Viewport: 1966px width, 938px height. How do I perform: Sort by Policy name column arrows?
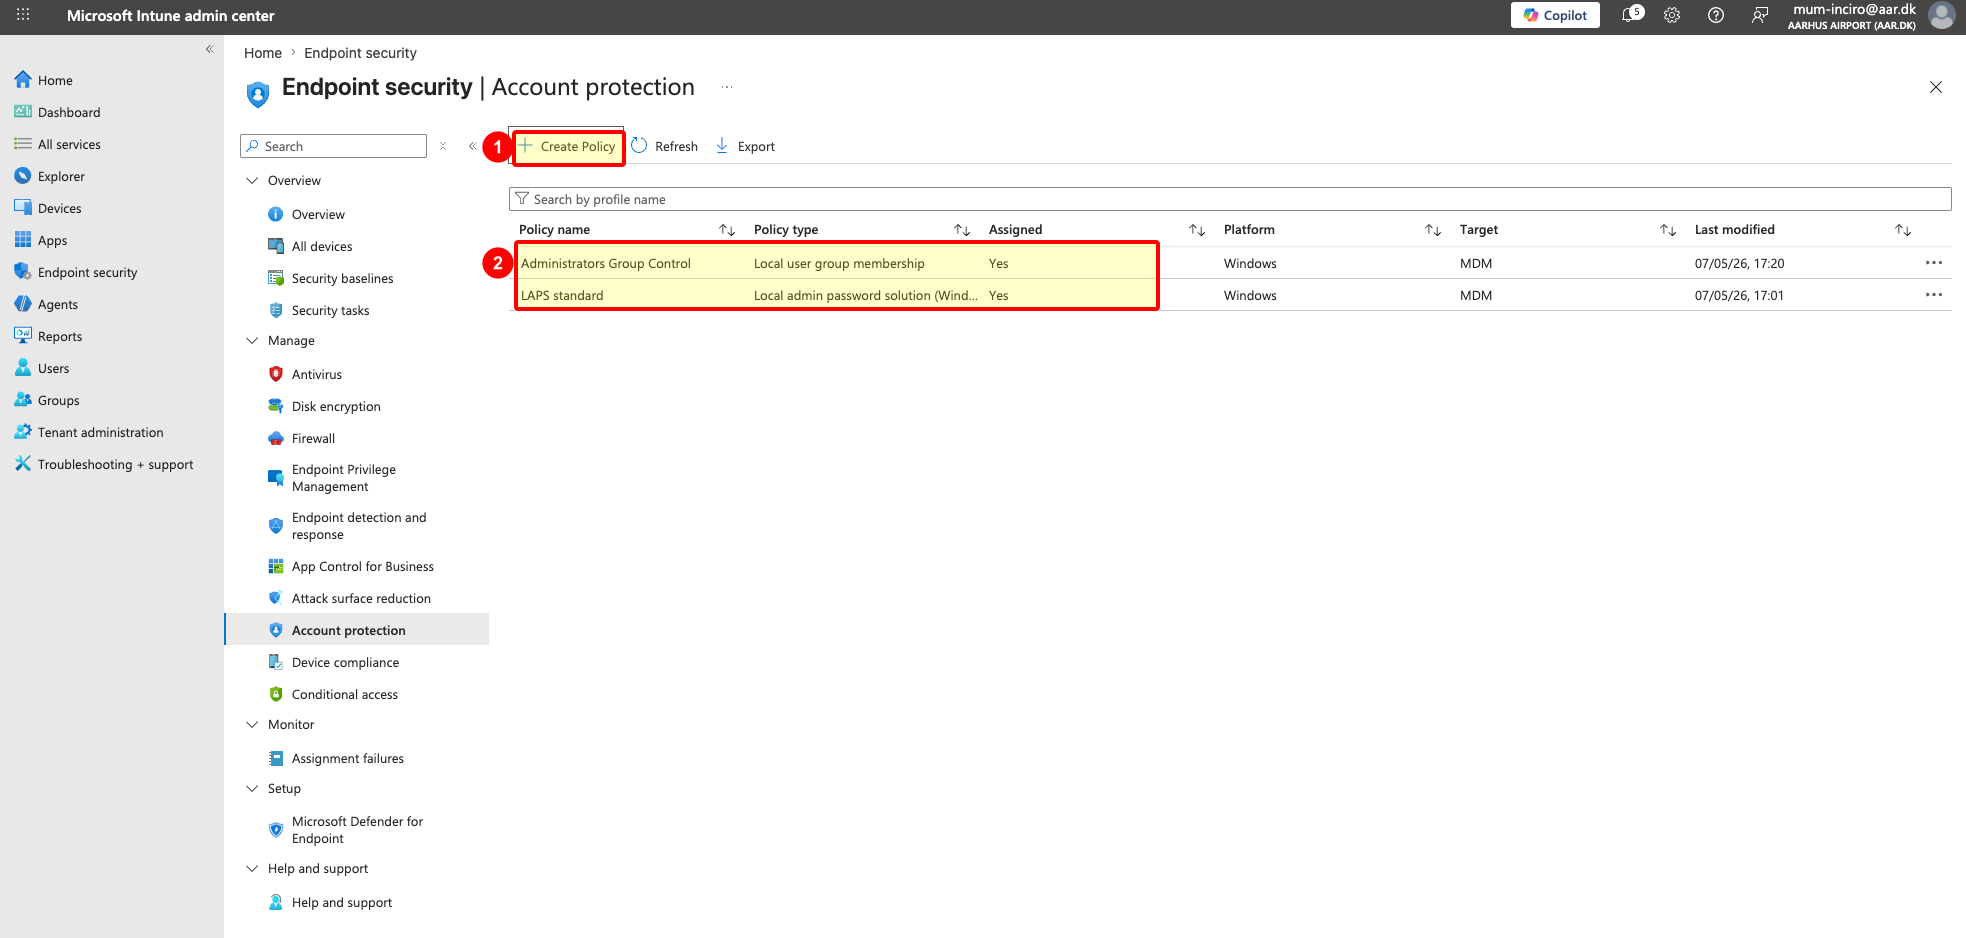pyautogui.click(x=727, y=230)
